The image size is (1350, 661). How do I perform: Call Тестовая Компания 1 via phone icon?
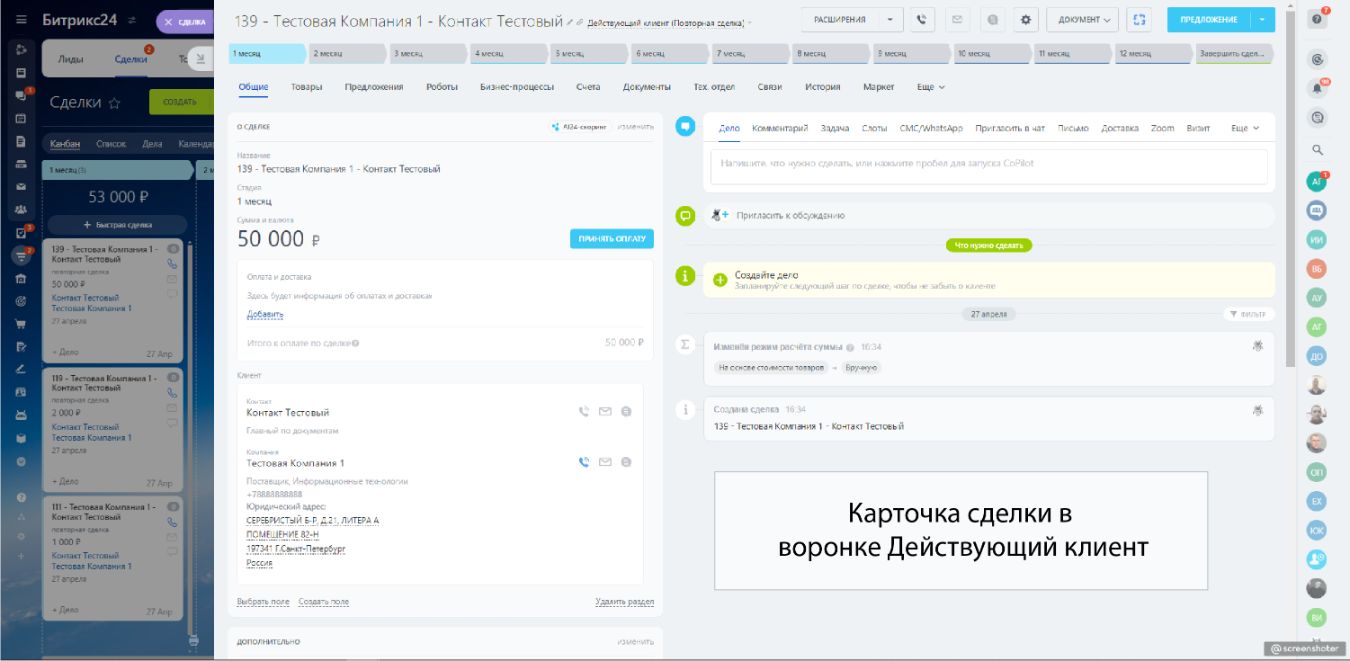click(584, 462)
